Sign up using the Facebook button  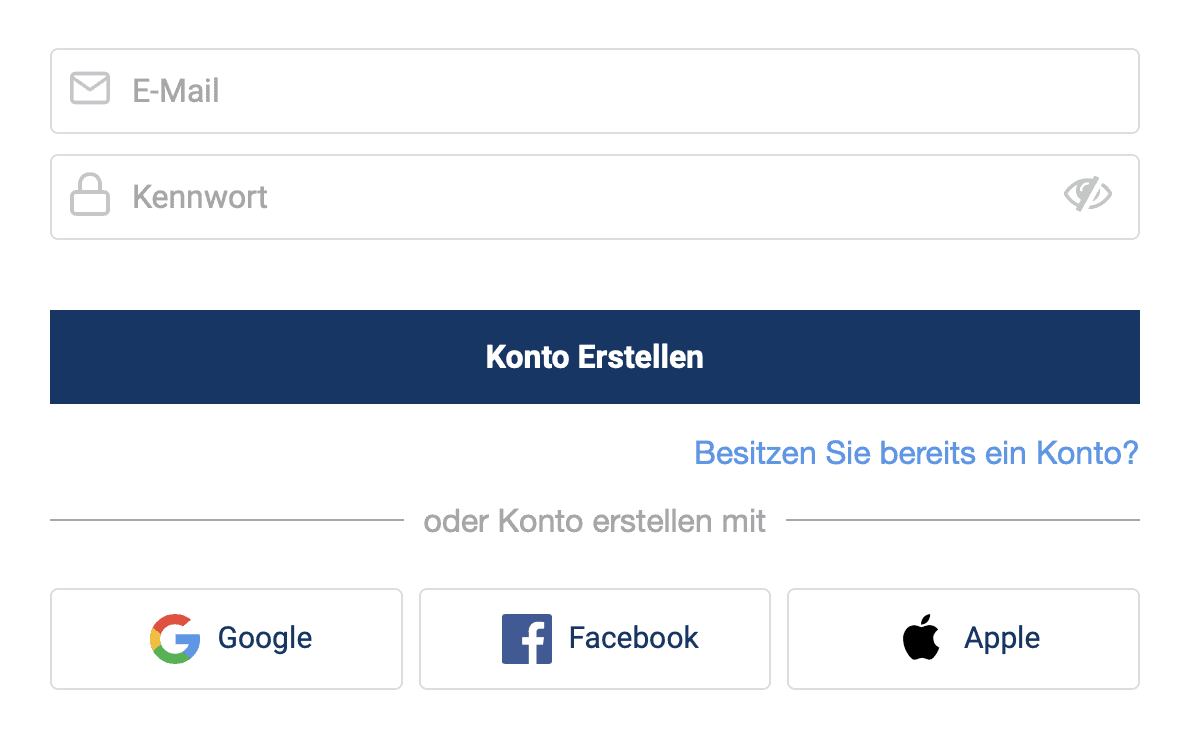point(594,639)
